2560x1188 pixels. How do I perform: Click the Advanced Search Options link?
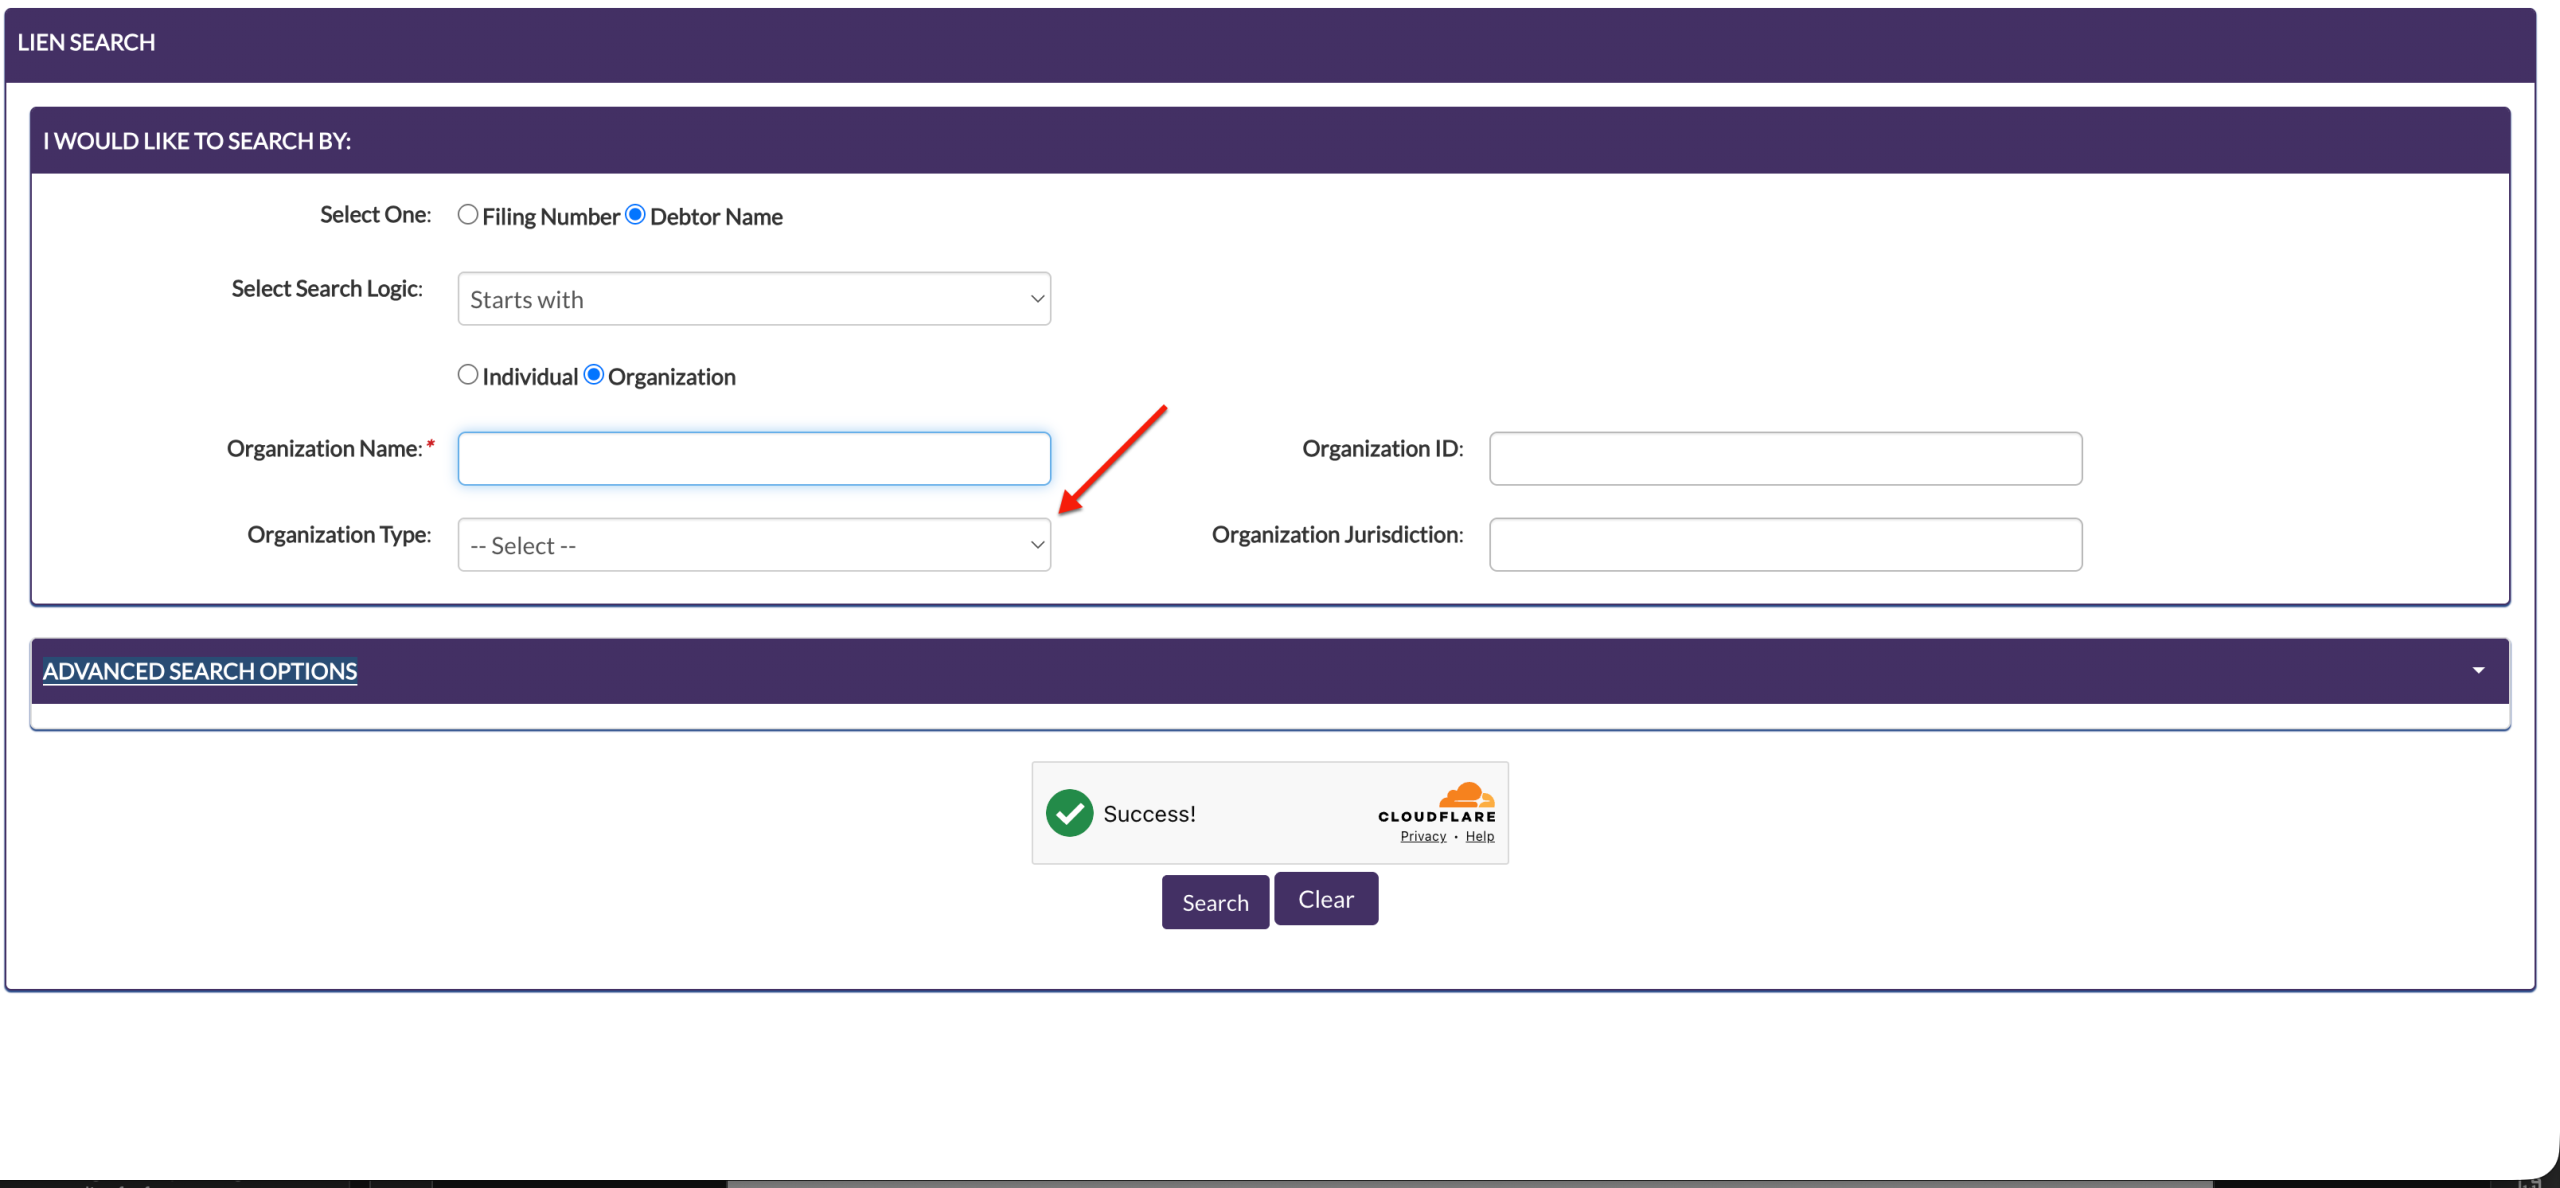coord(200,671)
